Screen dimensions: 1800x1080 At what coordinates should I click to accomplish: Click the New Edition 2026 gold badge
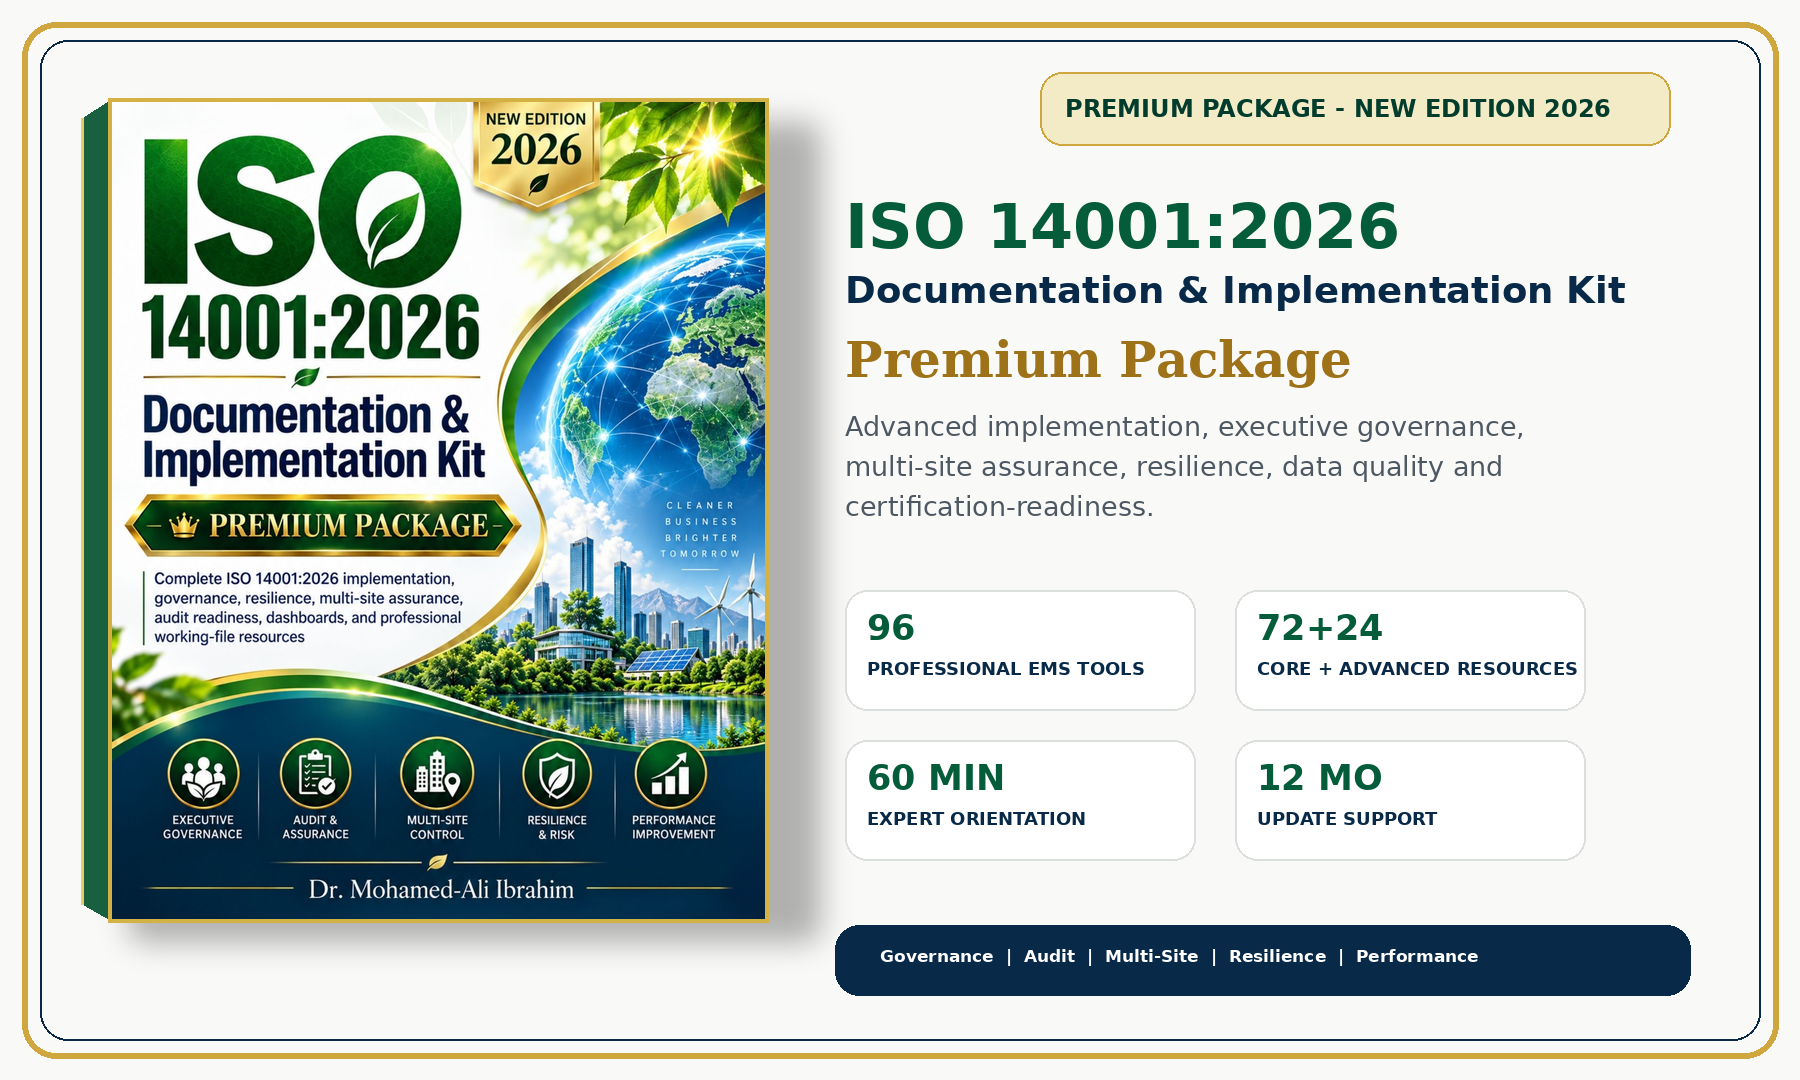[x=537, y=152]
